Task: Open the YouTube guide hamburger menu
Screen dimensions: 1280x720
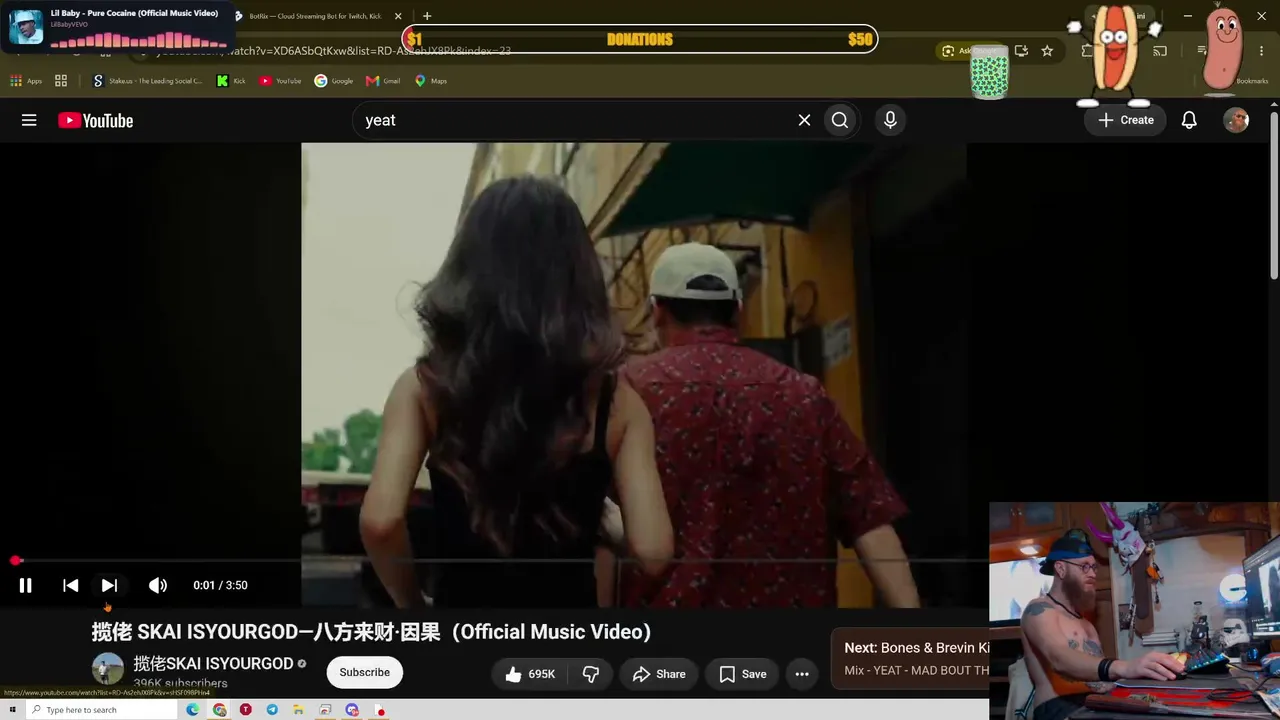Action: click(29, 120)
